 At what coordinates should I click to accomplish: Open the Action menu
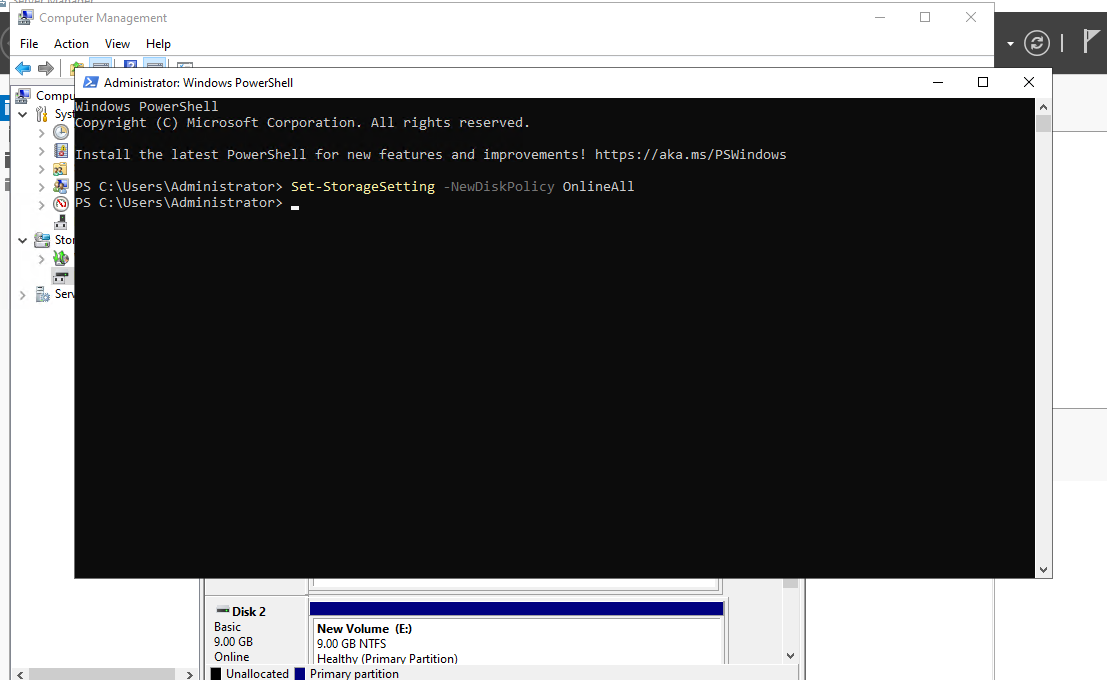[x=71, y=44]
